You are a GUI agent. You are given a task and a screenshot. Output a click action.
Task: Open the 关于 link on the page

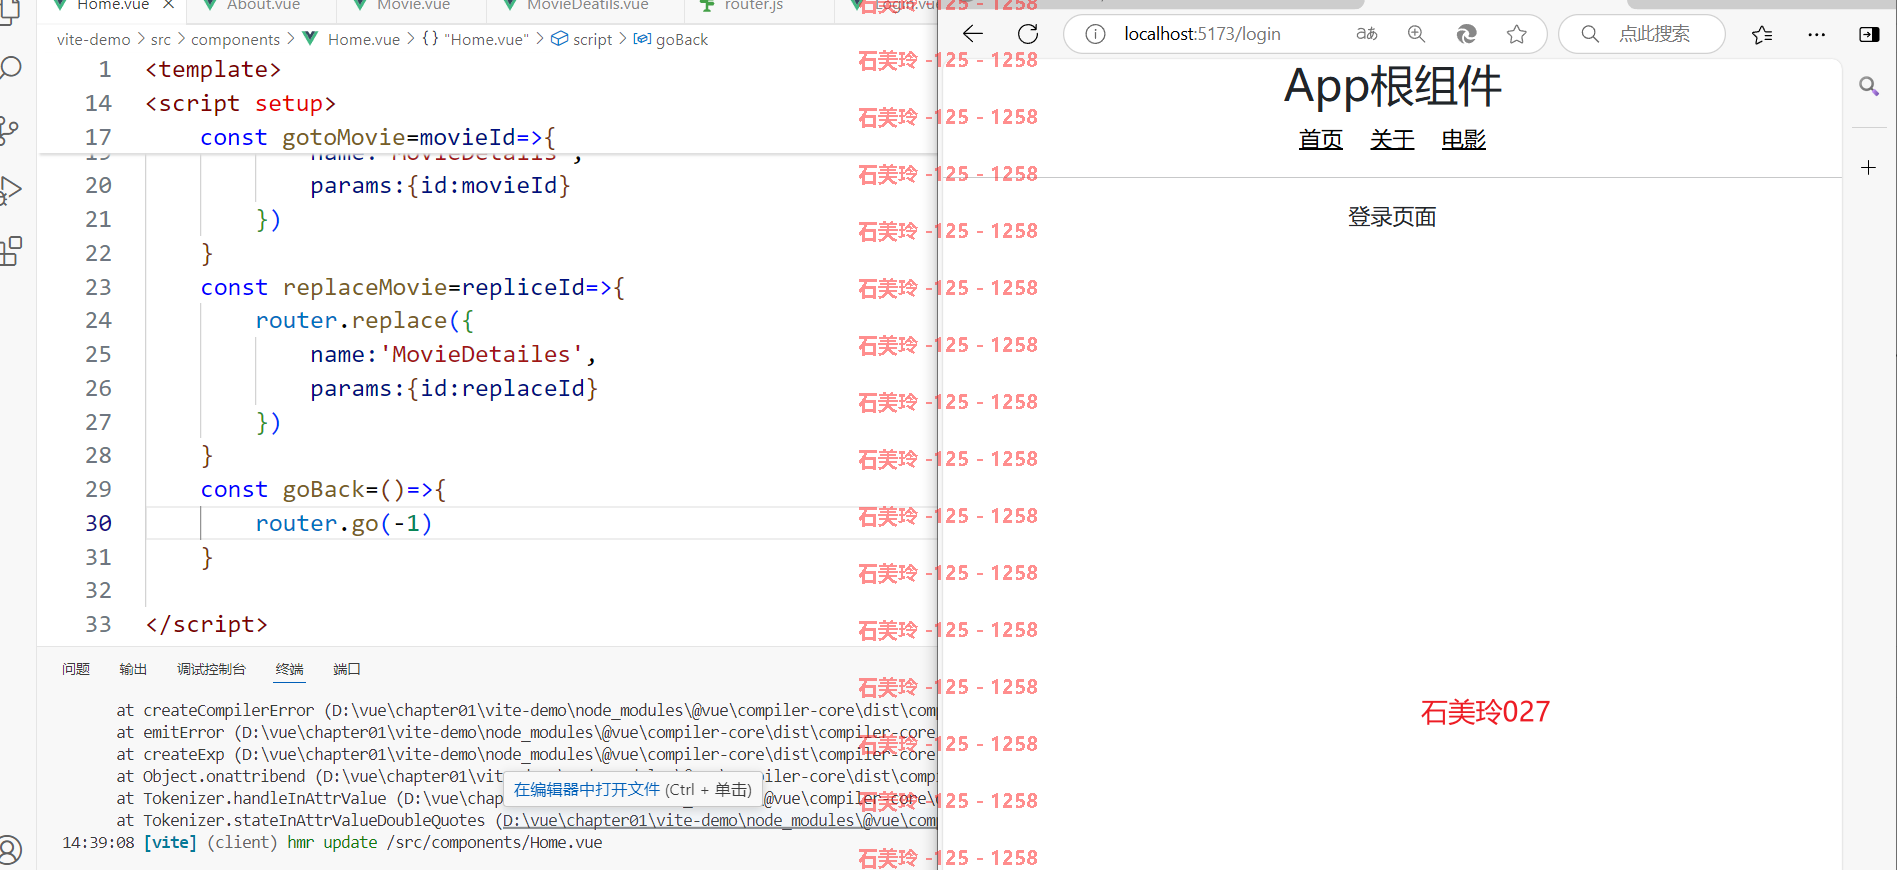(1392, 139)
